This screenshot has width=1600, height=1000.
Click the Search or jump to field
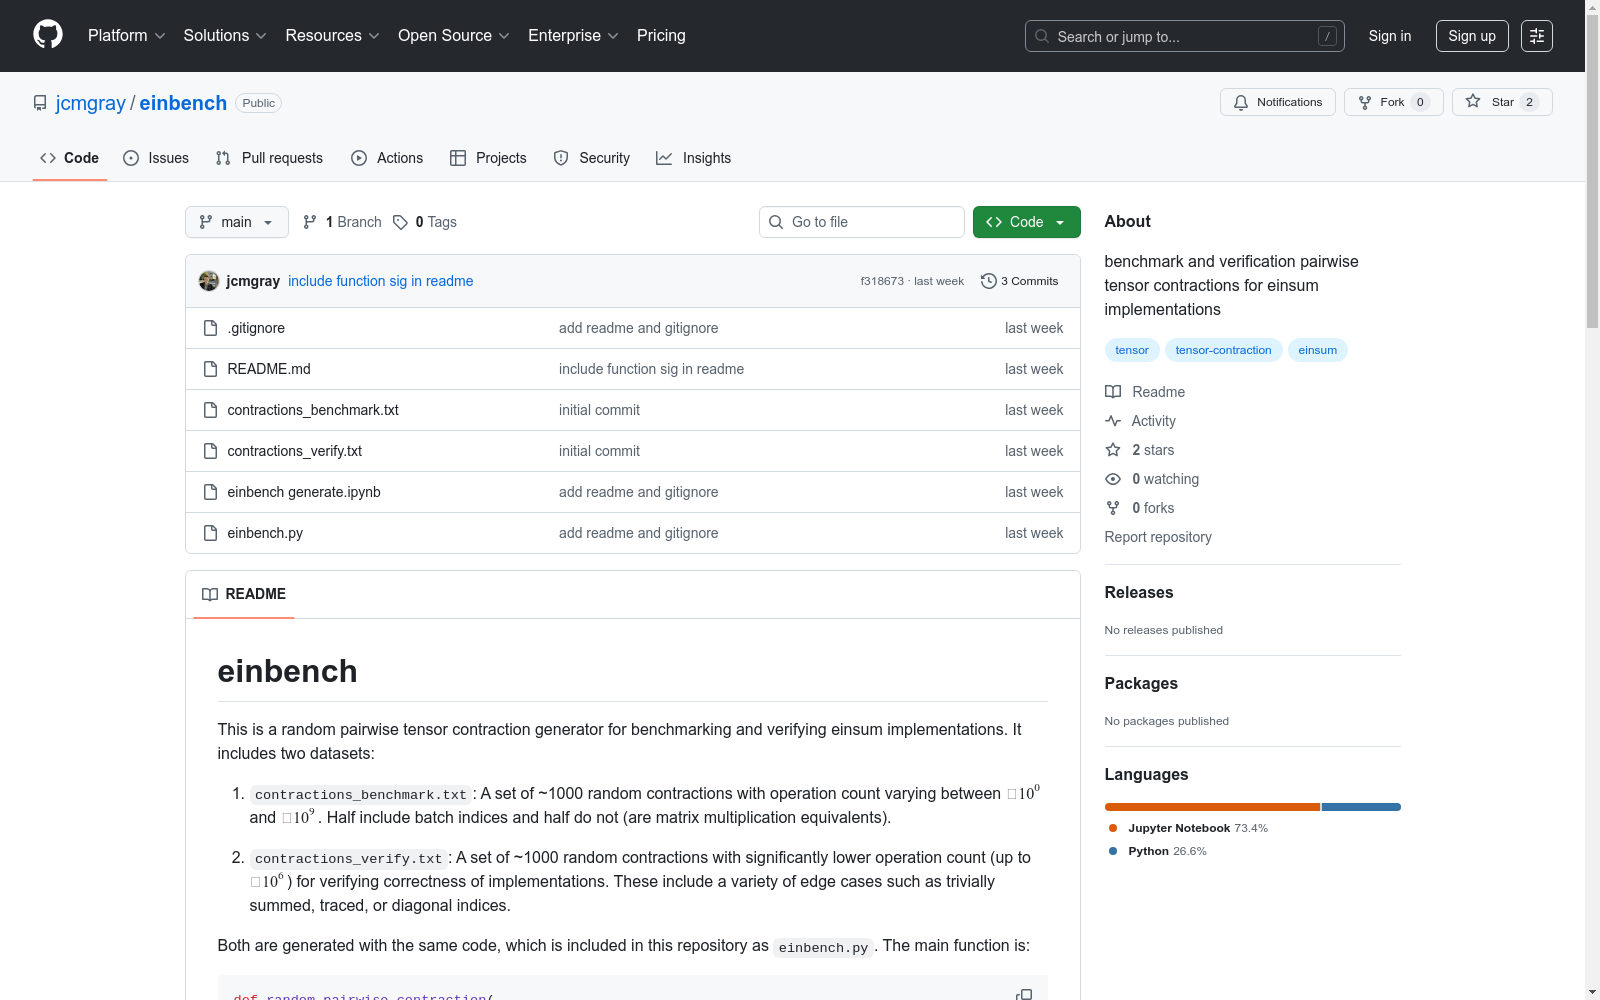point(1185,36)
